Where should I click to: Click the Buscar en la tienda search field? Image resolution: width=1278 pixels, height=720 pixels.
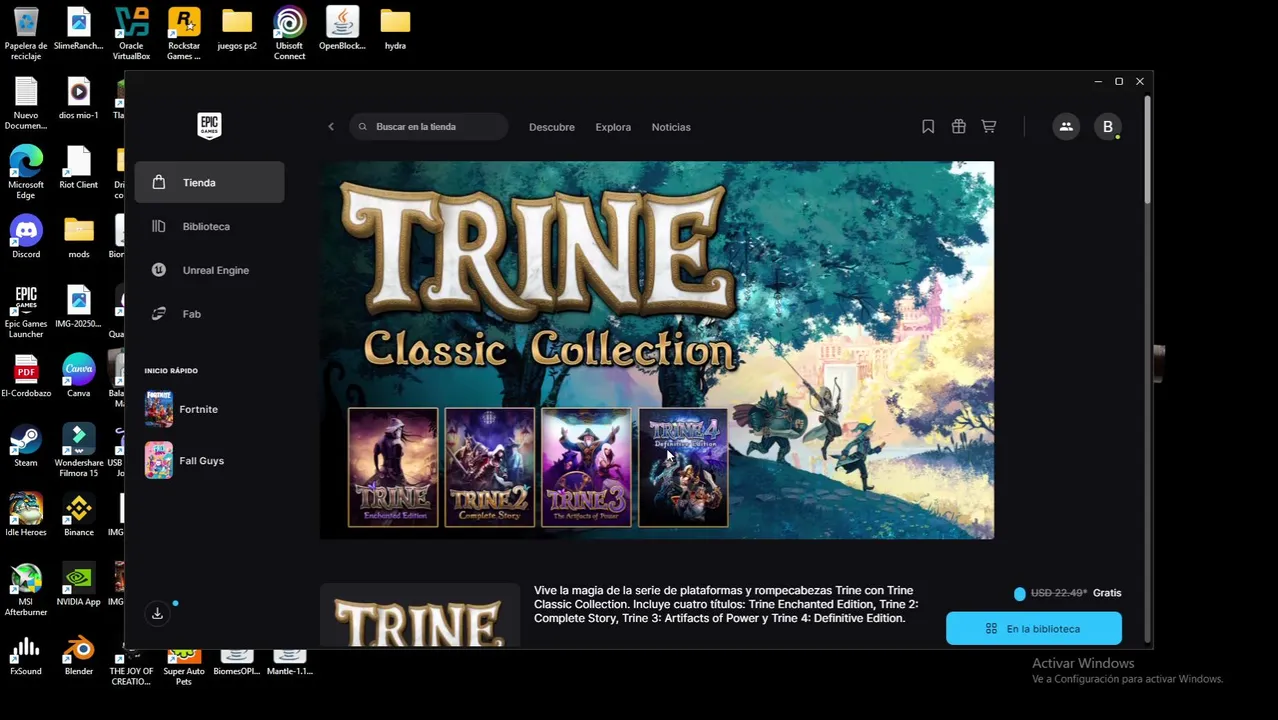429,127
